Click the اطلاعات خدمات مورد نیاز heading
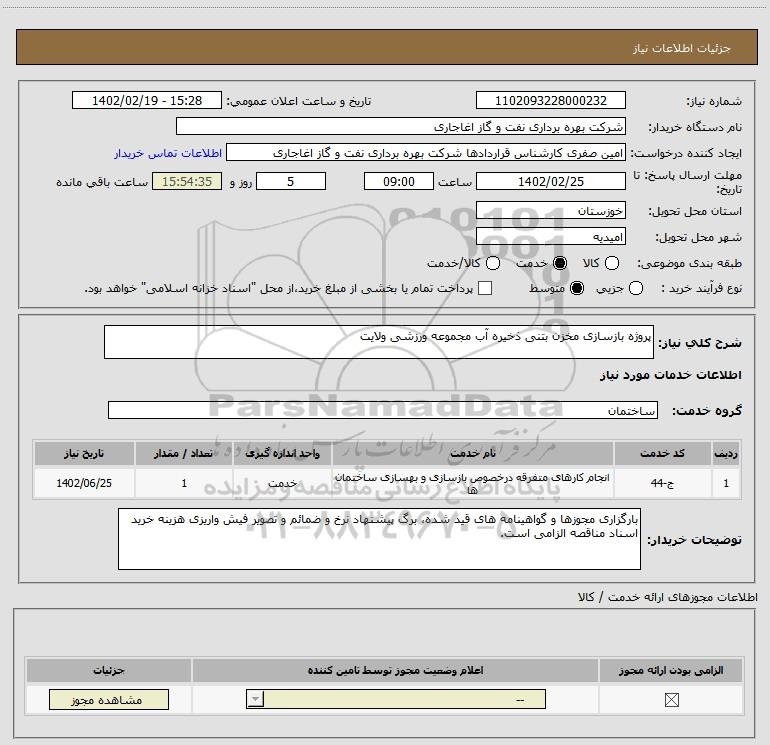Screen dimensions: 770x745 (x=670, y=375)
